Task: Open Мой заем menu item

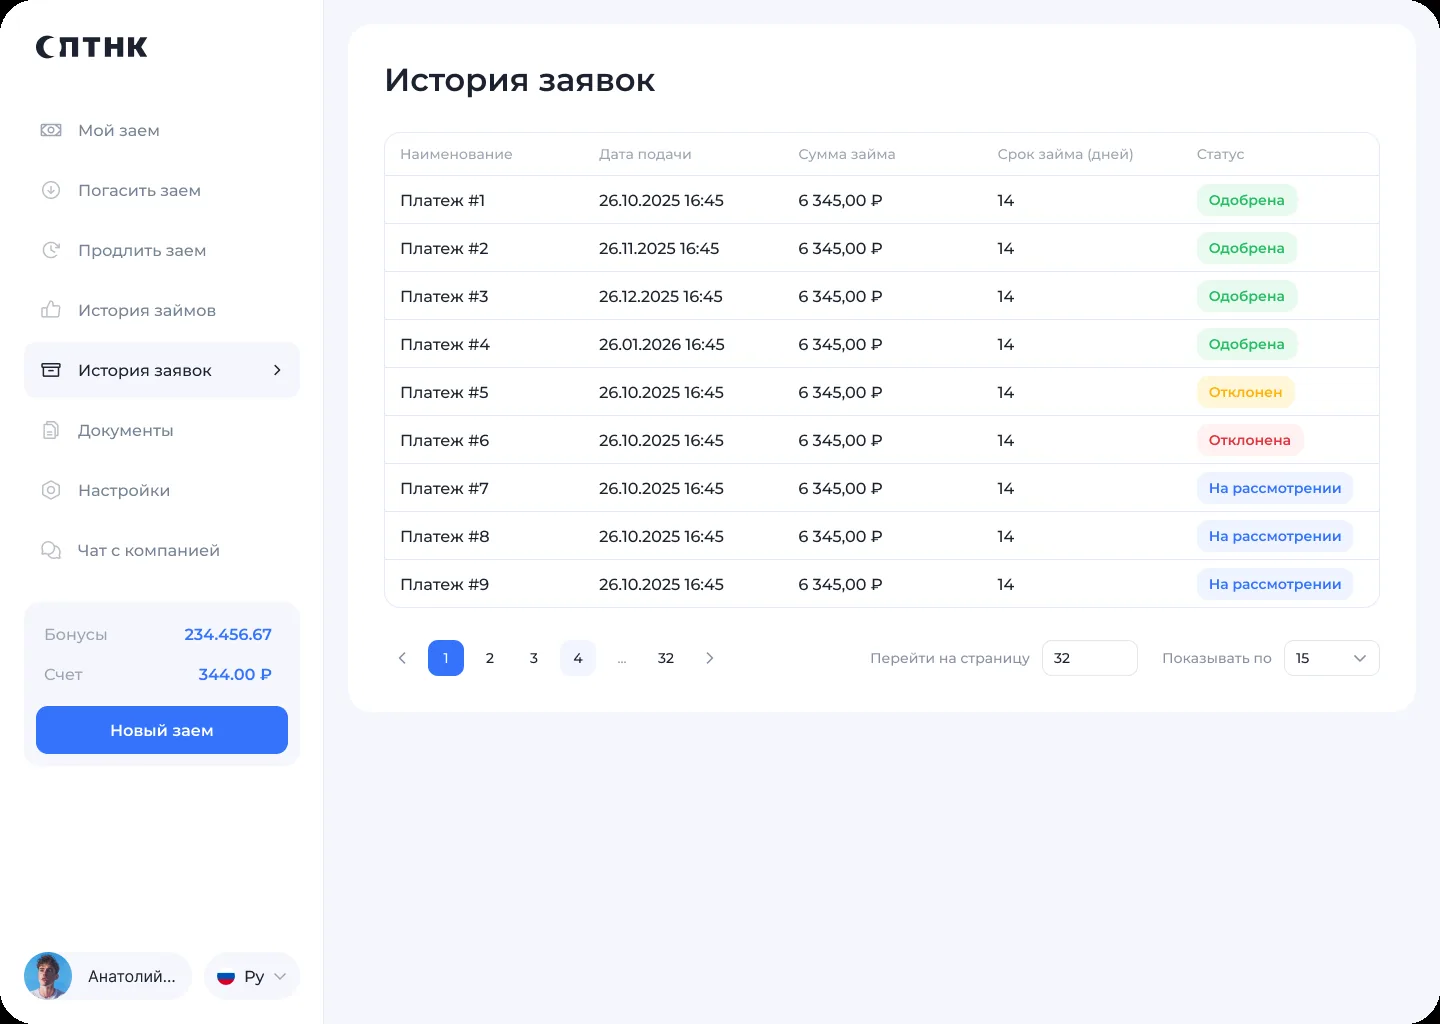Action: point(162,130)
